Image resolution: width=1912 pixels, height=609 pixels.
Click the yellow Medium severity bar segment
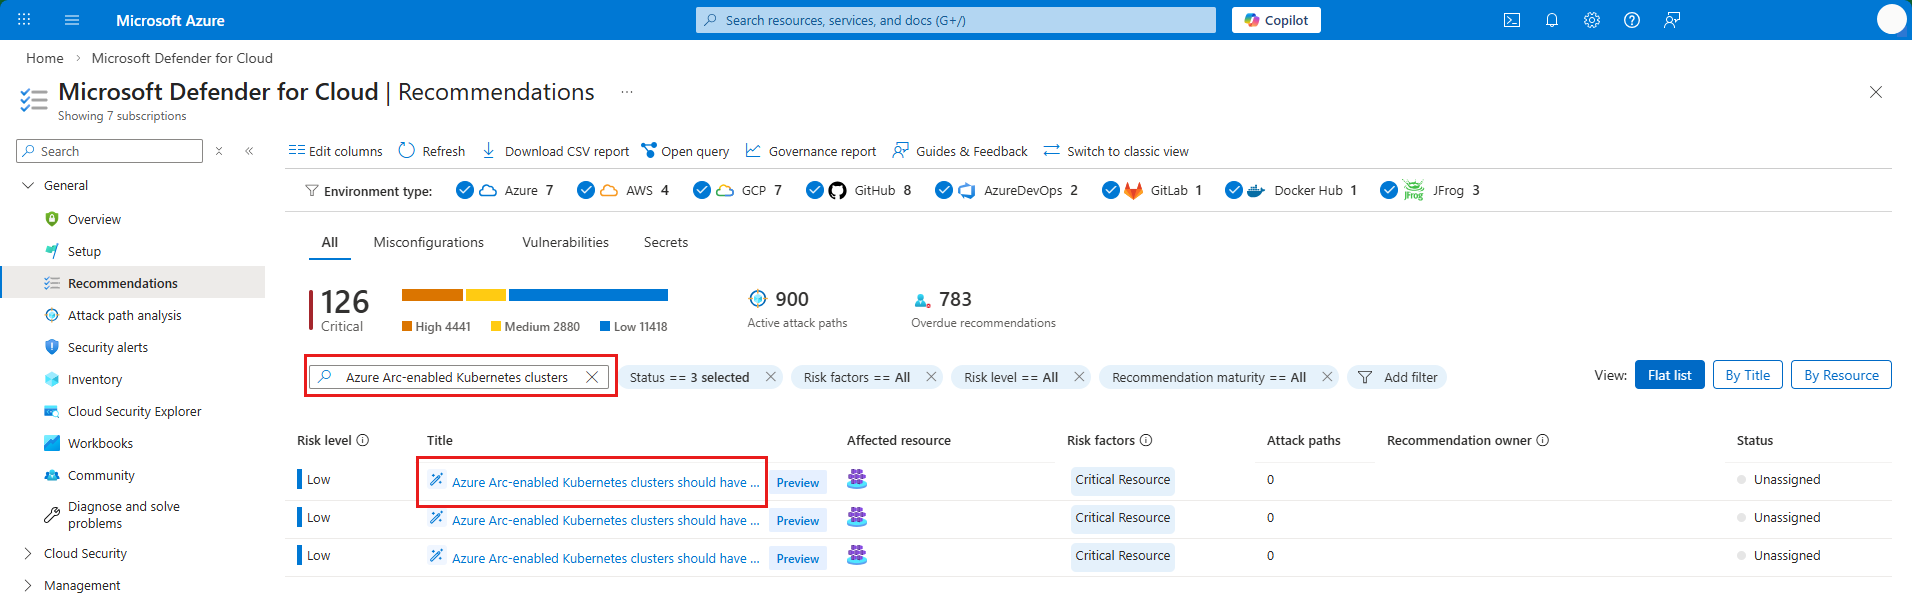486,295
